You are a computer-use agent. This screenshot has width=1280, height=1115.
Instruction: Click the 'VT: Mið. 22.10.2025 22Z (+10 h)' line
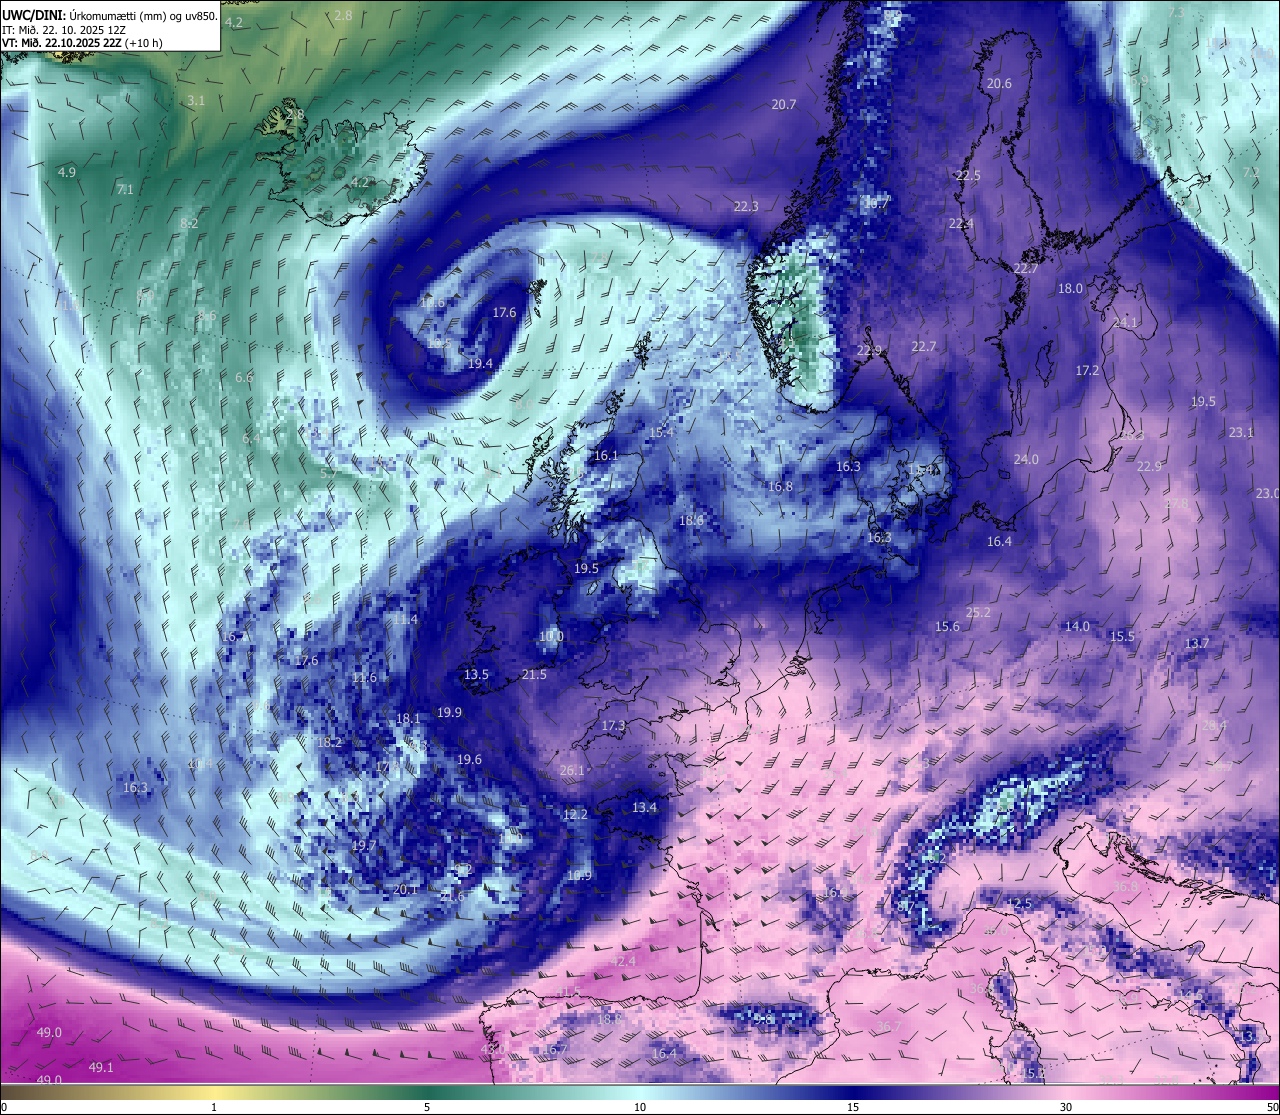[83, 43]
